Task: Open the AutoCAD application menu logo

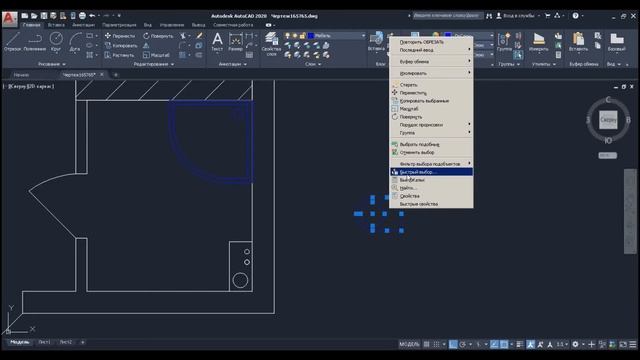Action: tap(9, 19)
